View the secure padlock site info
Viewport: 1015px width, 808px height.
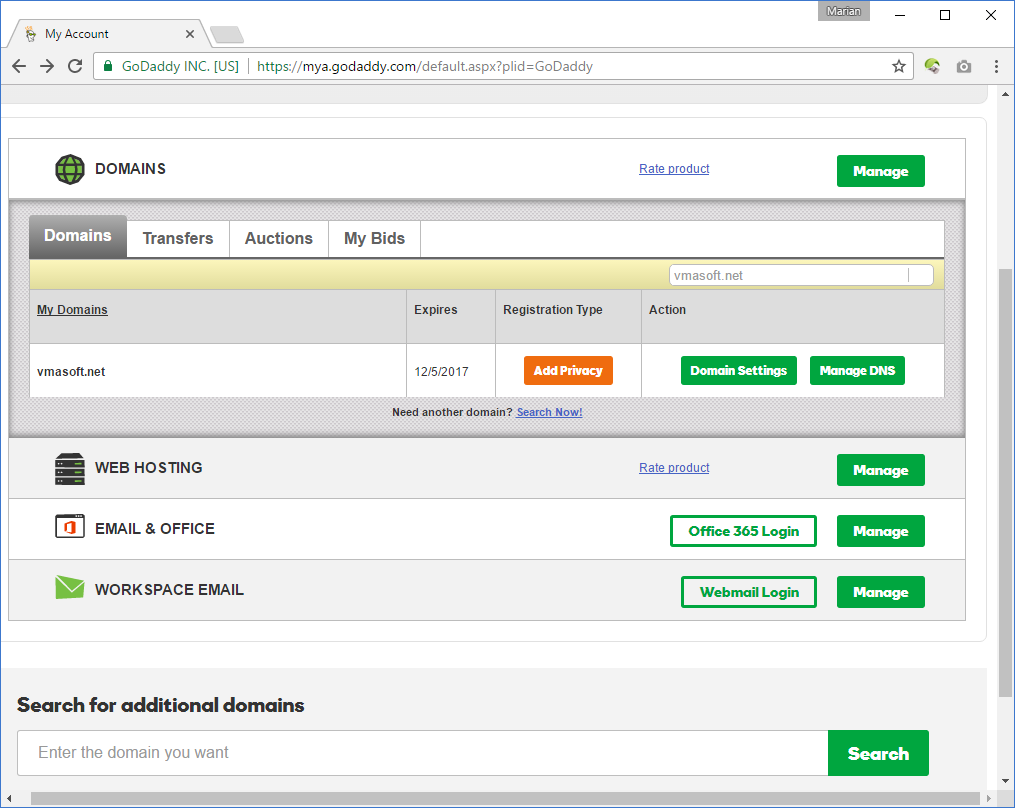108,66
